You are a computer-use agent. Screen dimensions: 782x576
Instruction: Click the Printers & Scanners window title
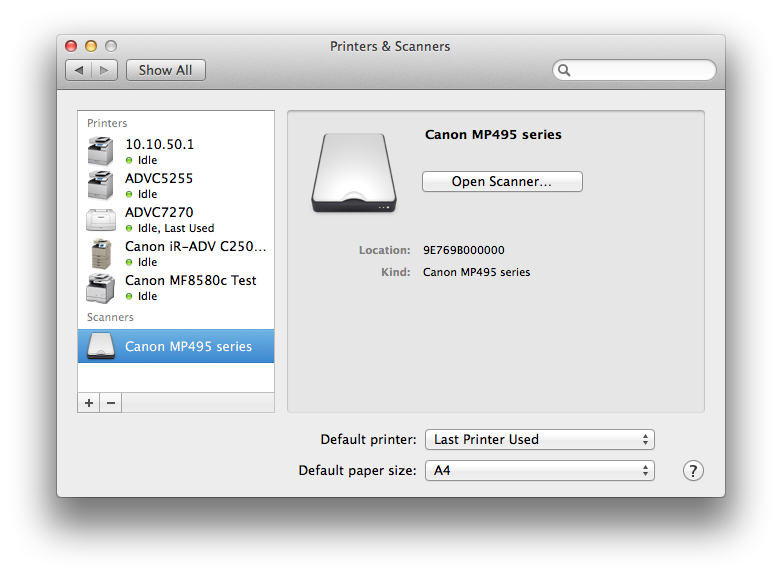point(390,46)
